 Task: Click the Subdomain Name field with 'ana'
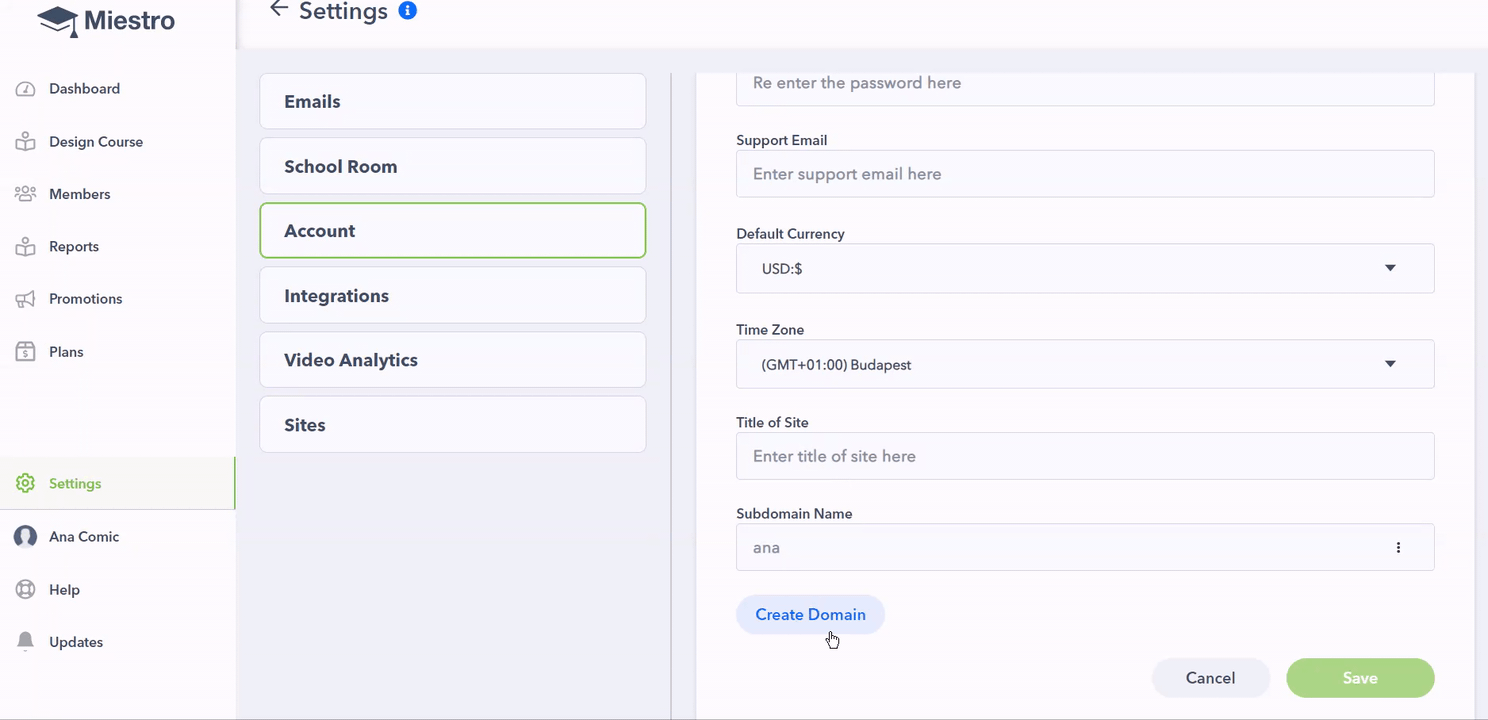pos(1085,548)
